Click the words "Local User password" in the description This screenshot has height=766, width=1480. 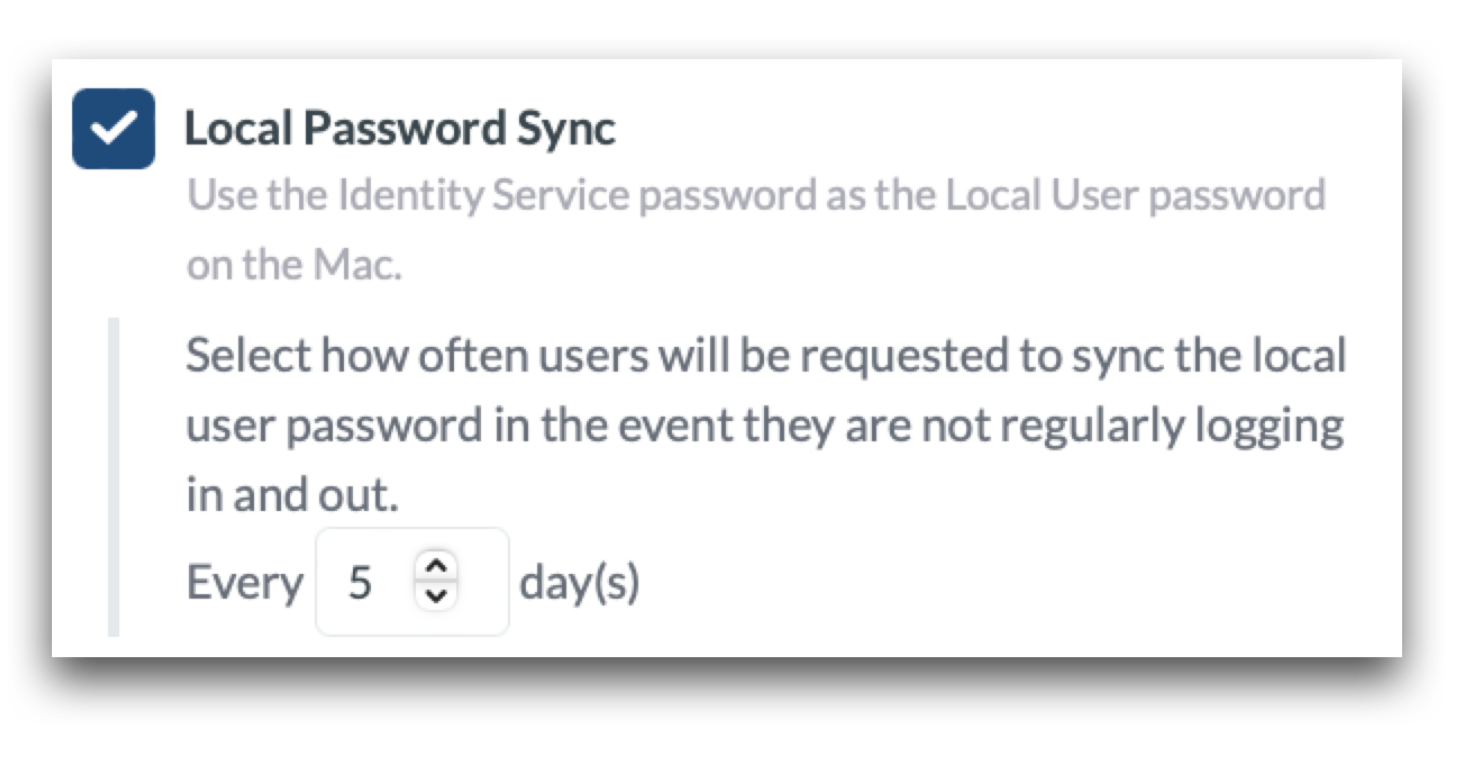[1135, 196]
